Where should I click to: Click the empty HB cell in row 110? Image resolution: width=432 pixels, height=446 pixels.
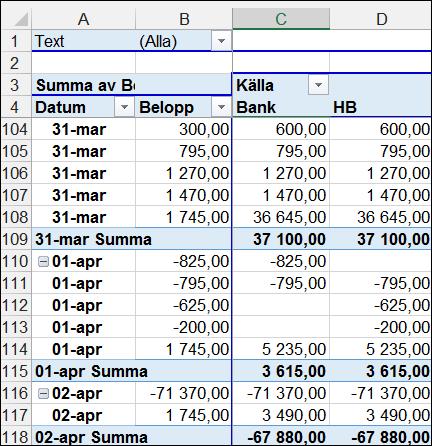[380, 261]
